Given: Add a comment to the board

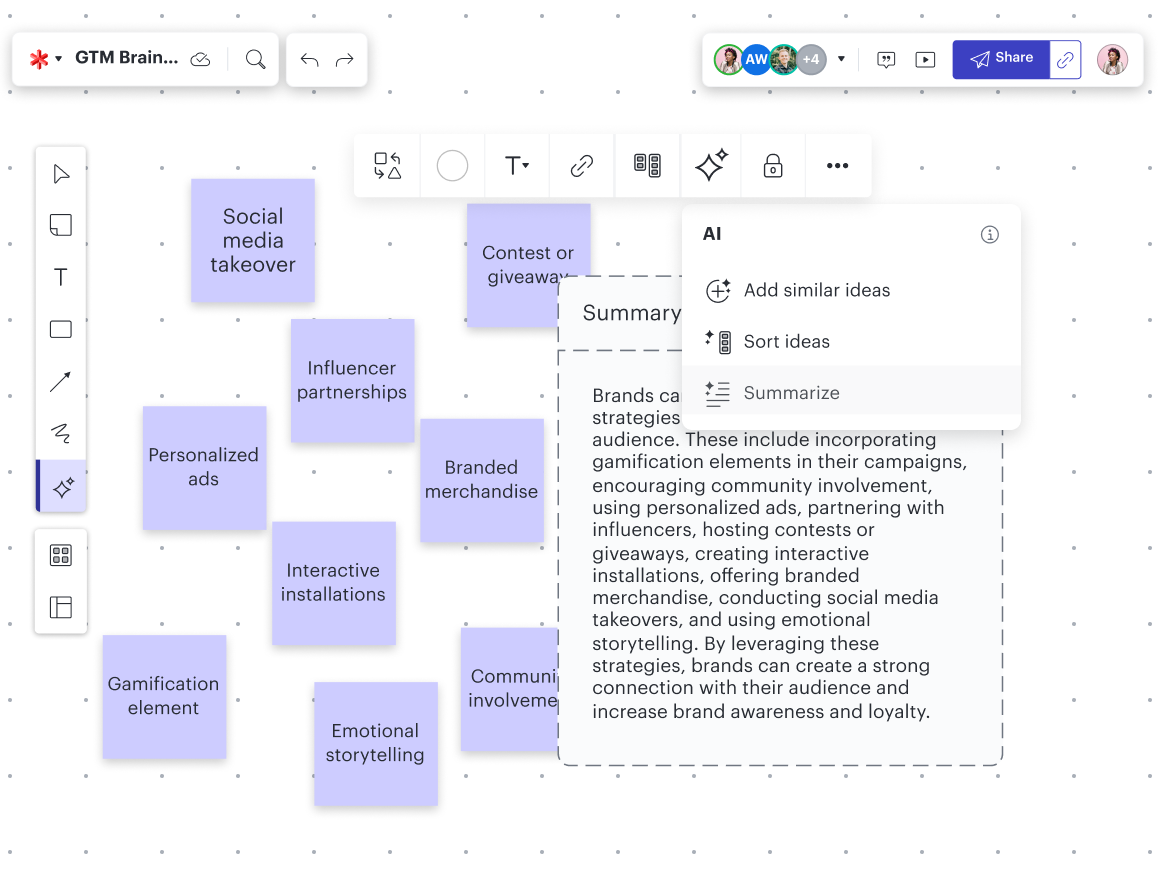Looking at the screenshot, I should point(886,59).
